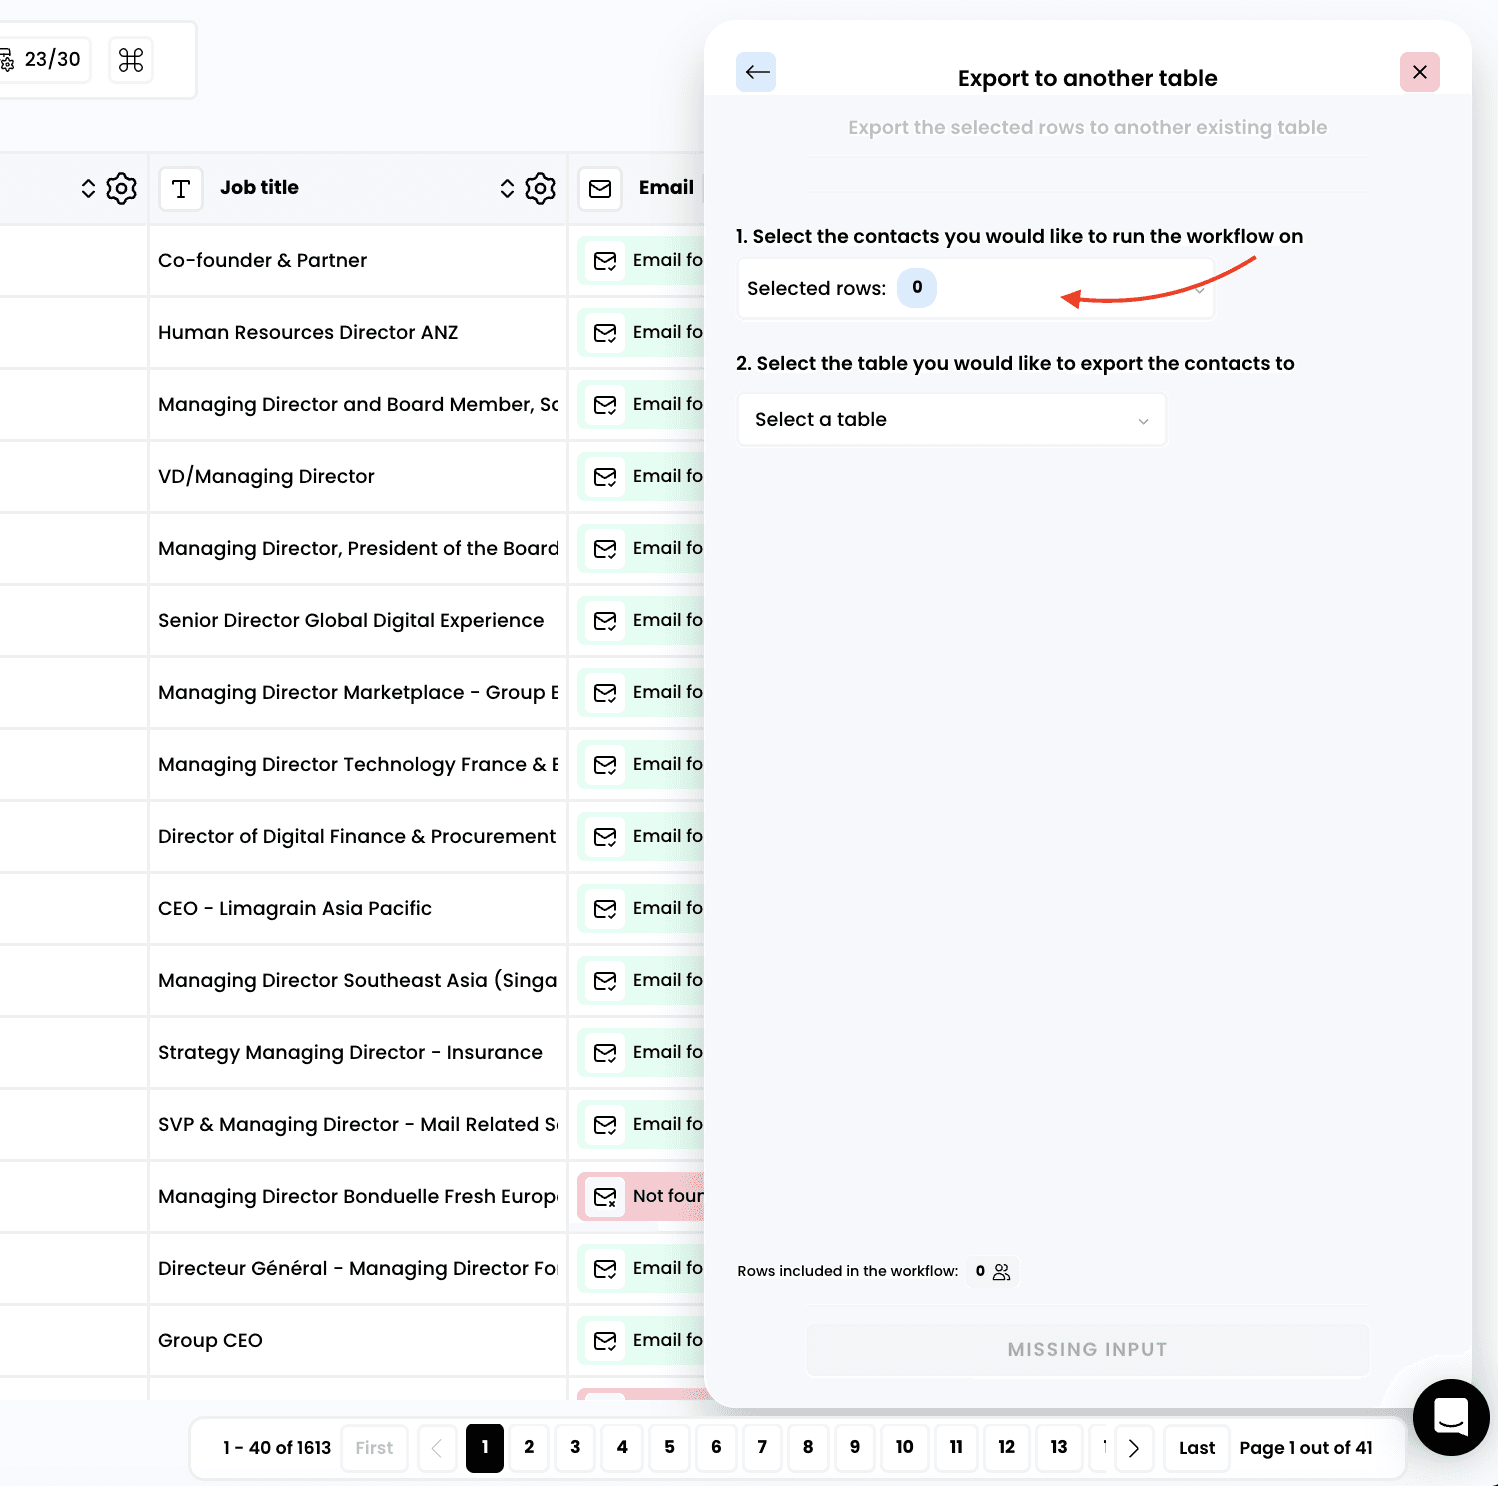Select VD/Managing Director cell

pyautogui.click(x=358, y=476)
